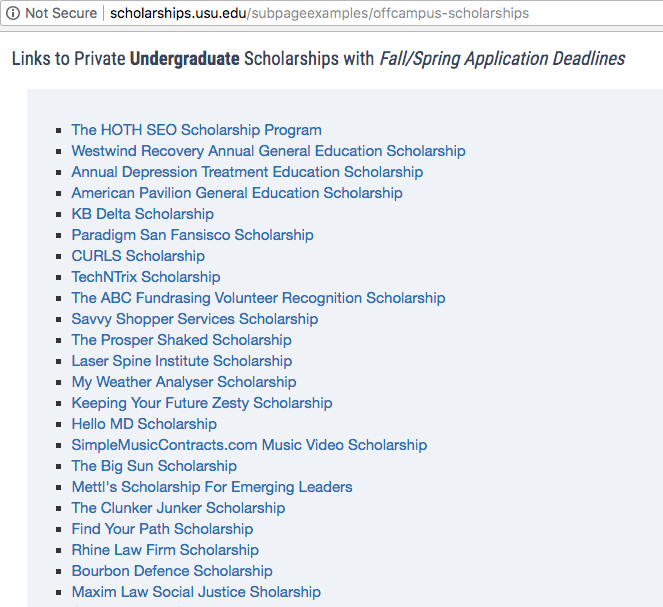The width and height of the screenshot is (663, 607).
Task: Open American Pavilion General Education Scholarship
Action: coord(237,193)
